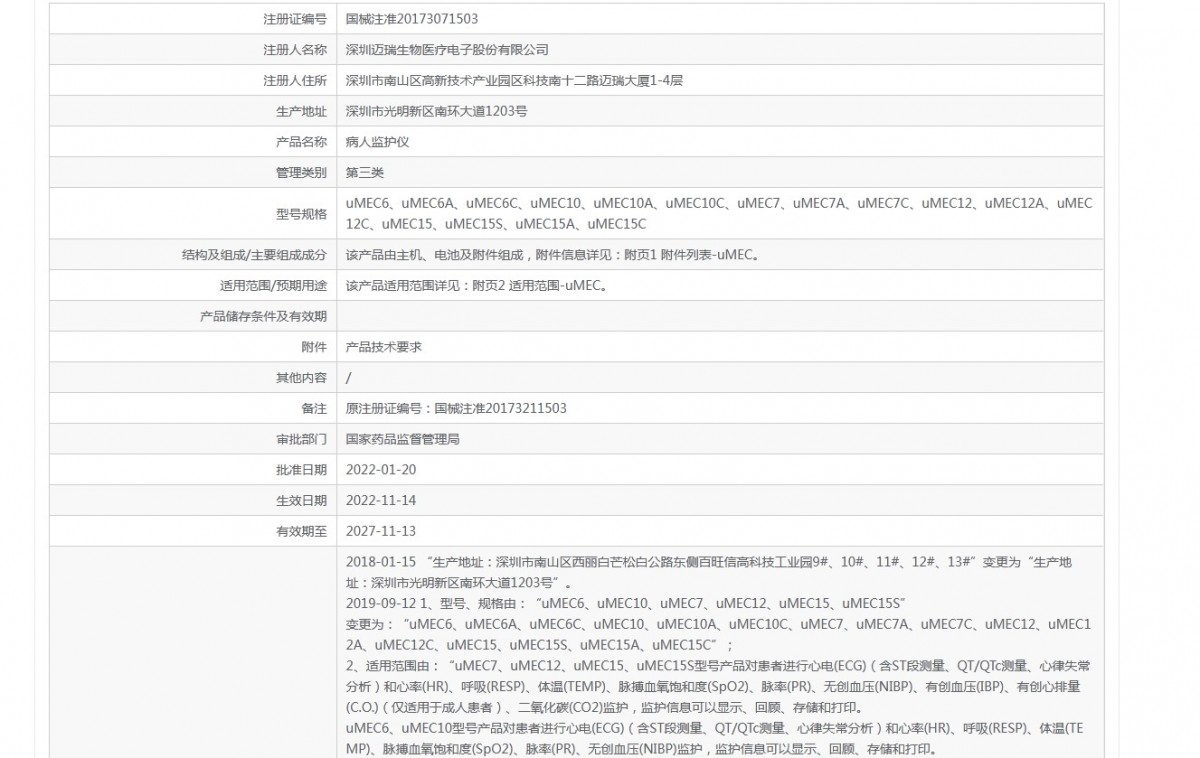Click the 批准日期 label
The width and height of the screenshot is (1200, 758).
coord(301,470)
